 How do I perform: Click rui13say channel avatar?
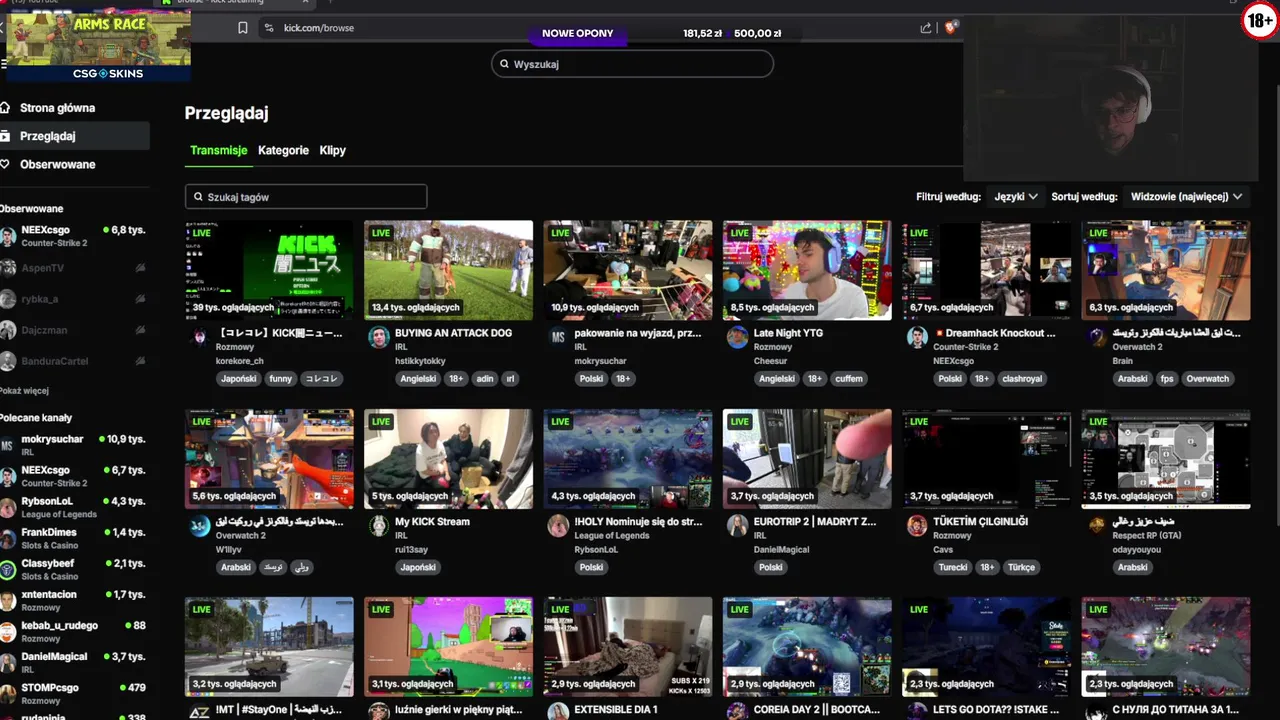(x=378, y=526)
